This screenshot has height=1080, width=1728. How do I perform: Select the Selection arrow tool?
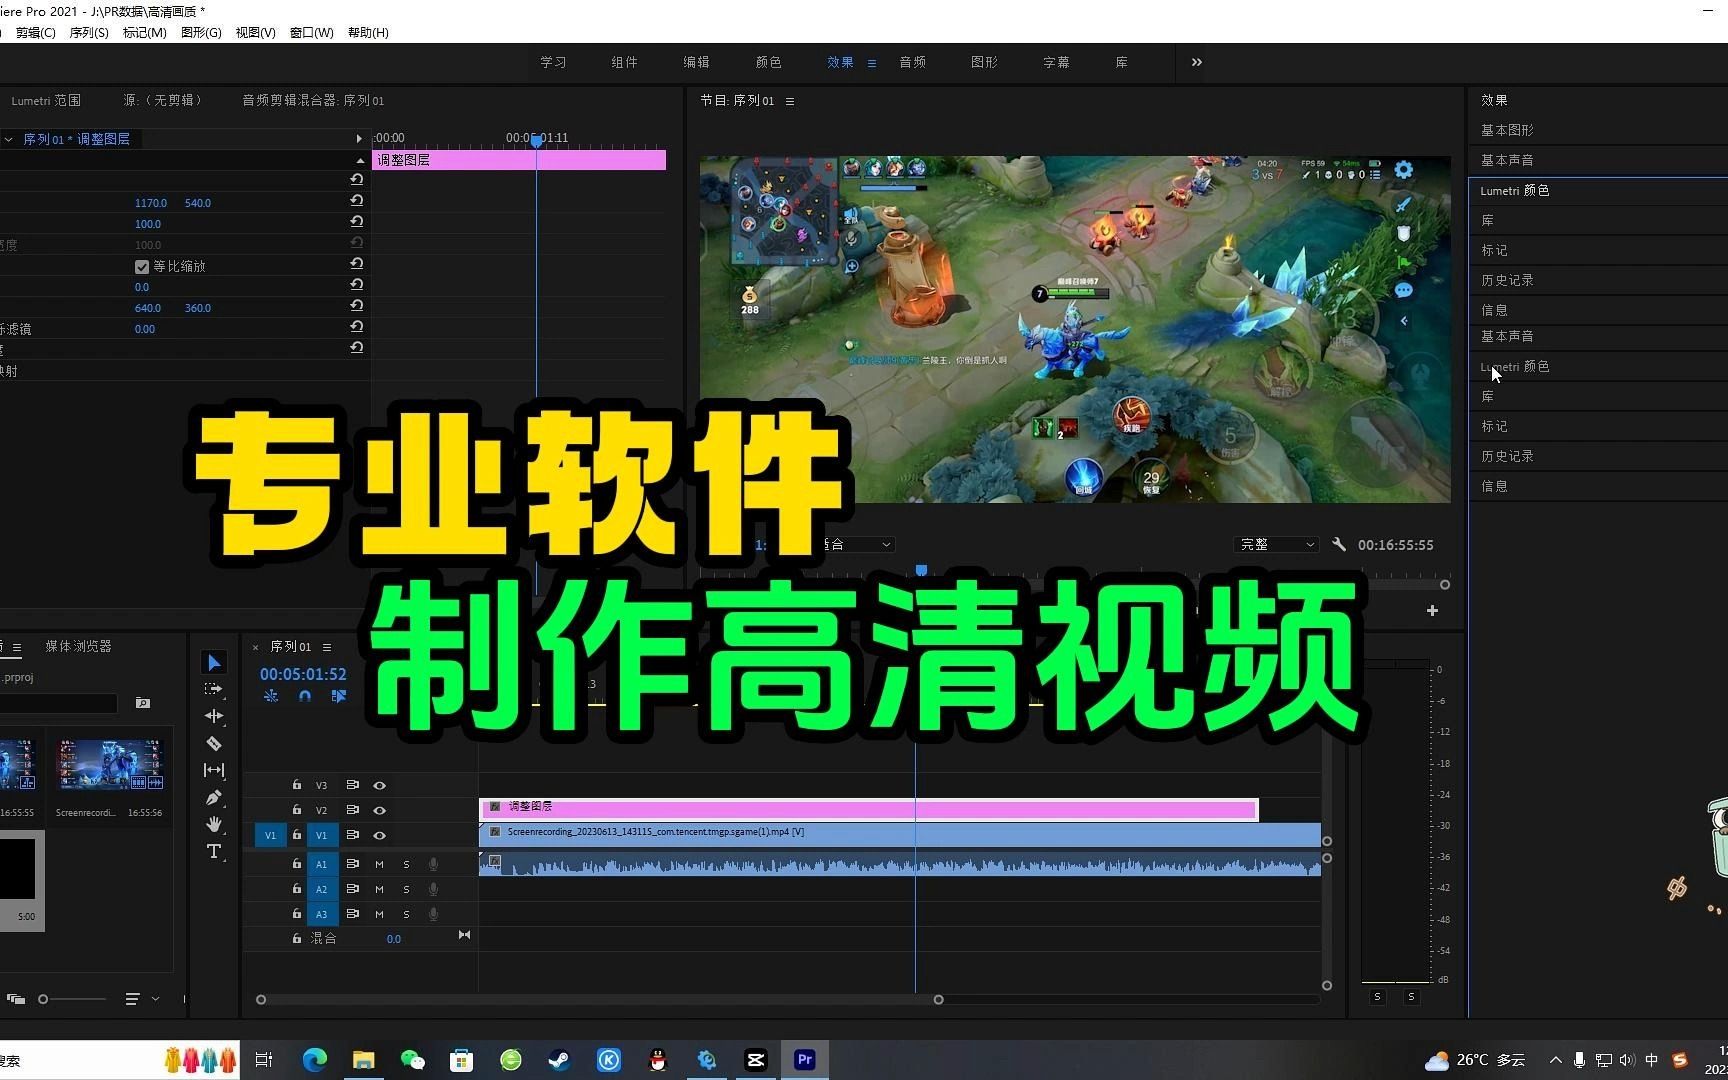[x=214, y=662]
